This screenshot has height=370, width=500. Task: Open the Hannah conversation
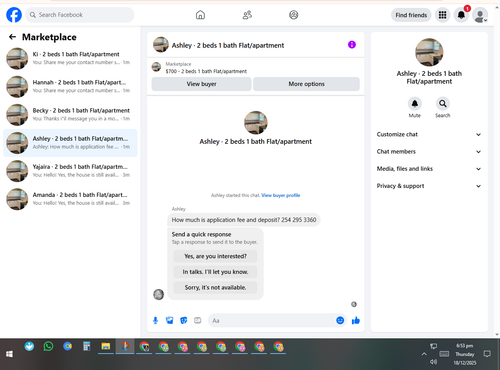click(70, 87)
